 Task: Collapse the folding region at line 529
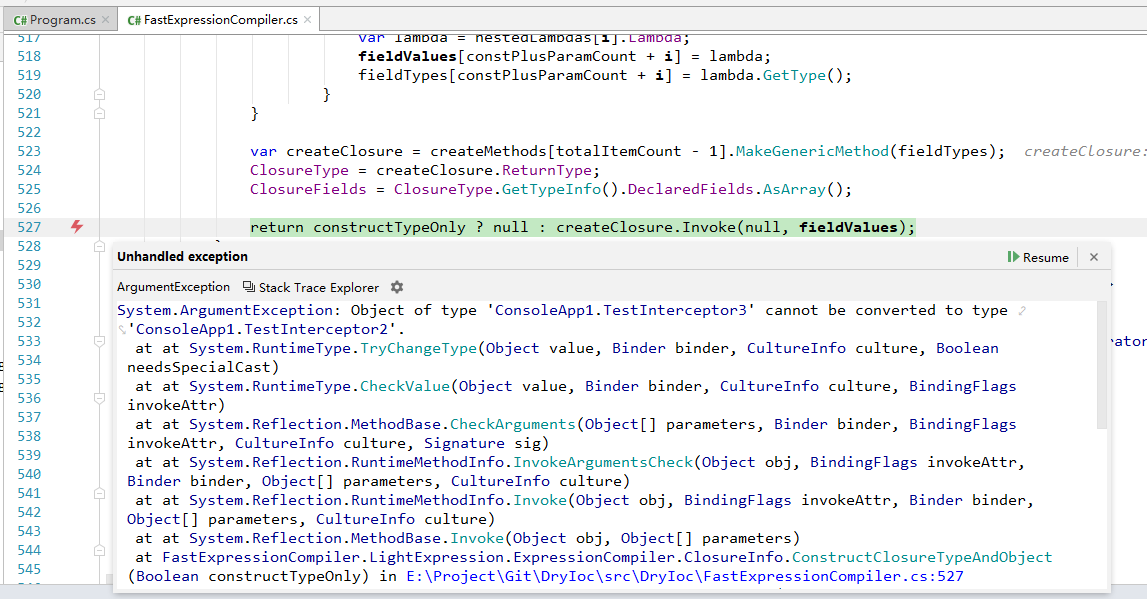tap(99, 246)
